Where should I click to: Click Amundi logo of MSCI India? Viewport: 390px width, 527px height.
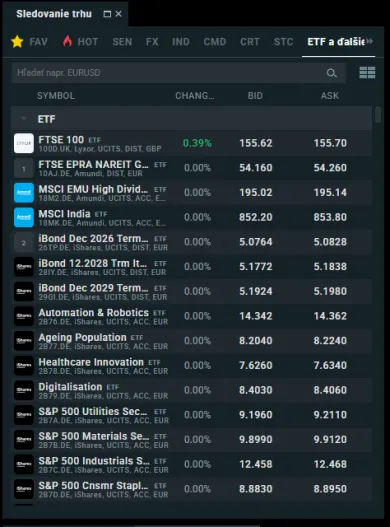pos(24,217)
